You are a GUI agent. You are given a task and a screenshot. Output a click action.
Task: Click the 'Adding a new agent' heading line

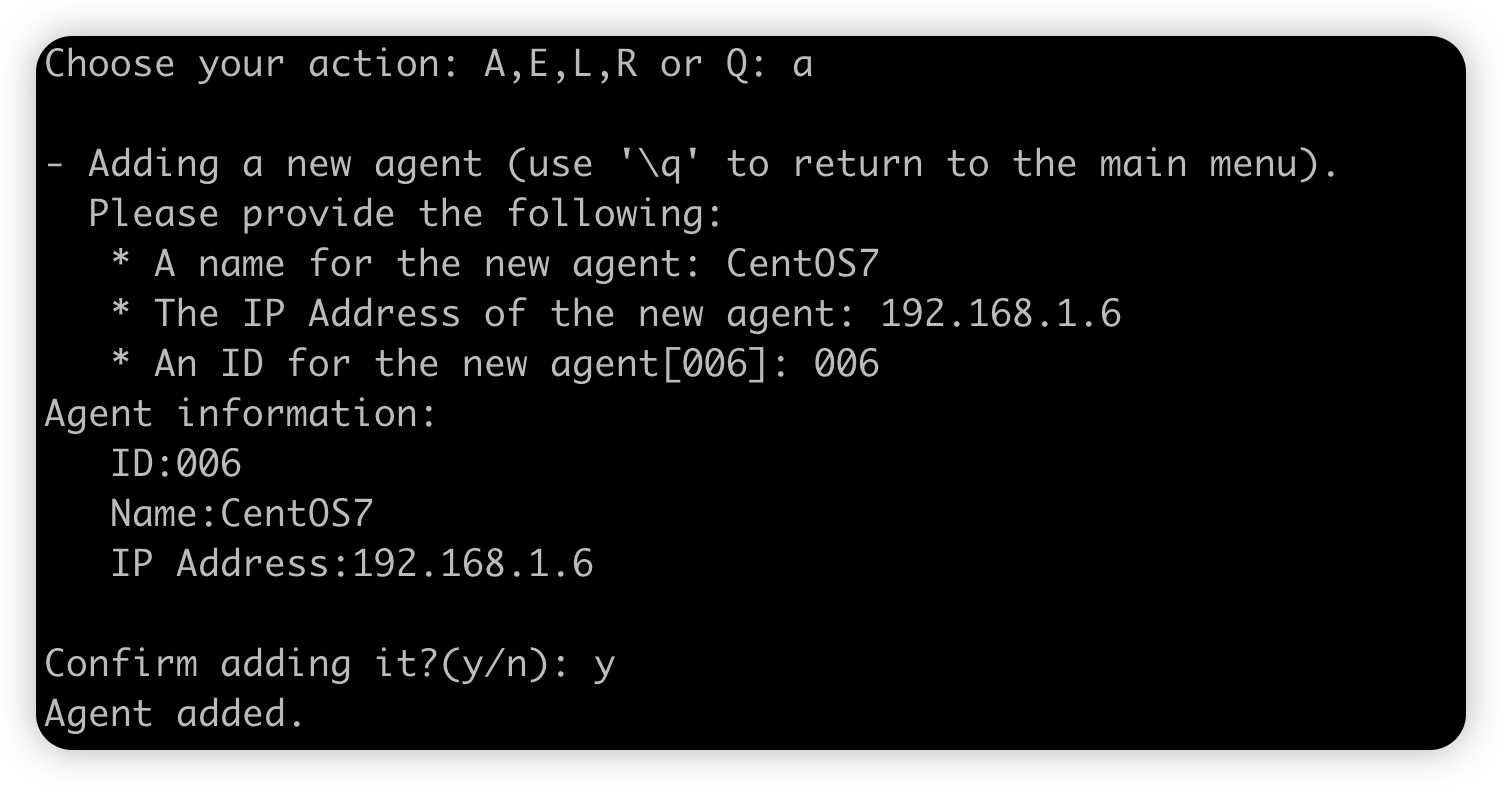click(x=691, y=164)
